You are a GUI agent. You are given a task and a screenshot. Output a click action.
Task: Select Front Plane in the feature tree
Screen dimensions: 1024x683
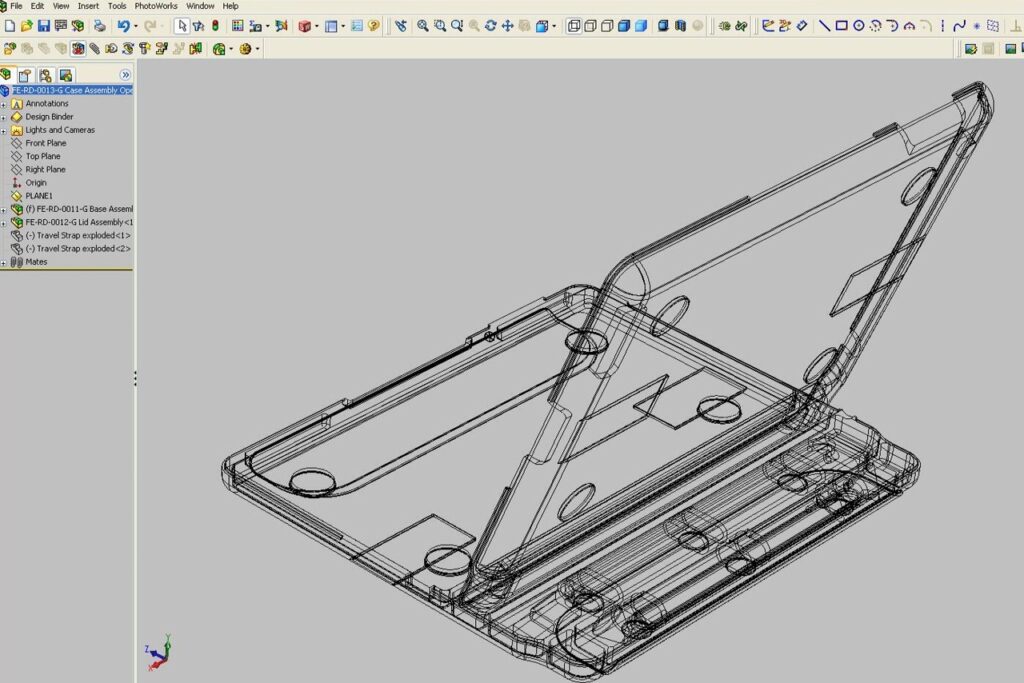click(45, 143)
